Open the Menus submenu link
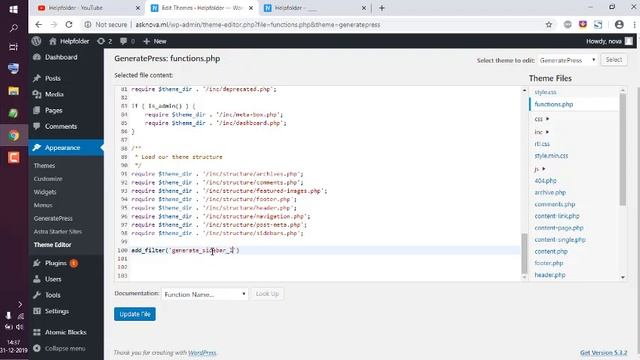Viewport: 640px width, 360px height. tap(43, 205)
